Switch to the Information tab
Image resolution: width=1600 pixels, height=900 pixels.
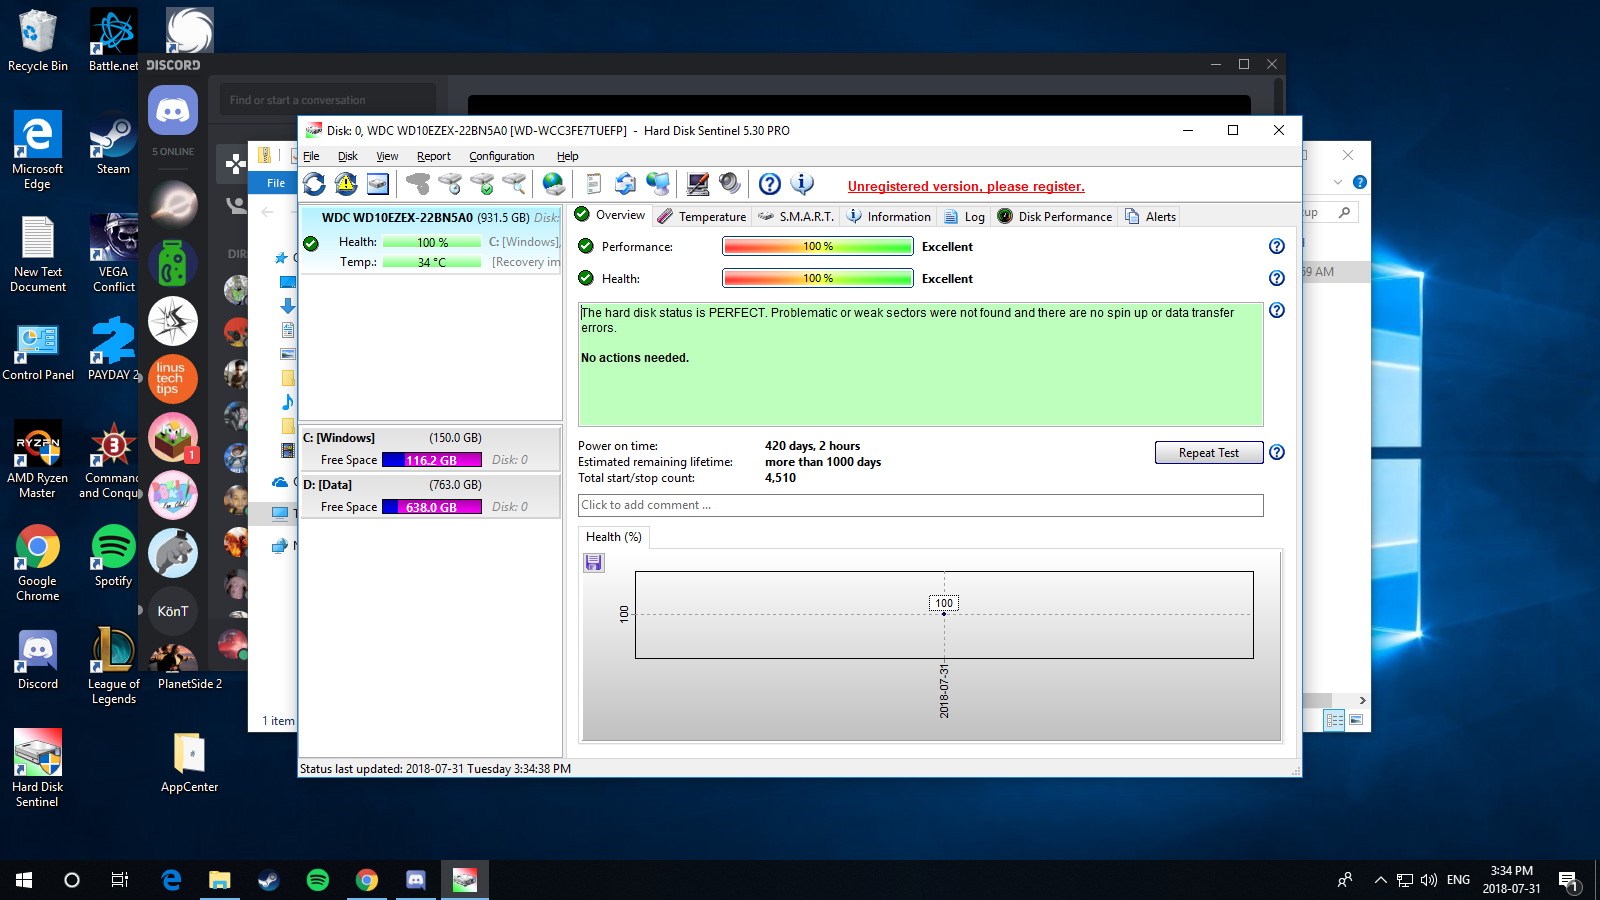(x=888, y=216)
